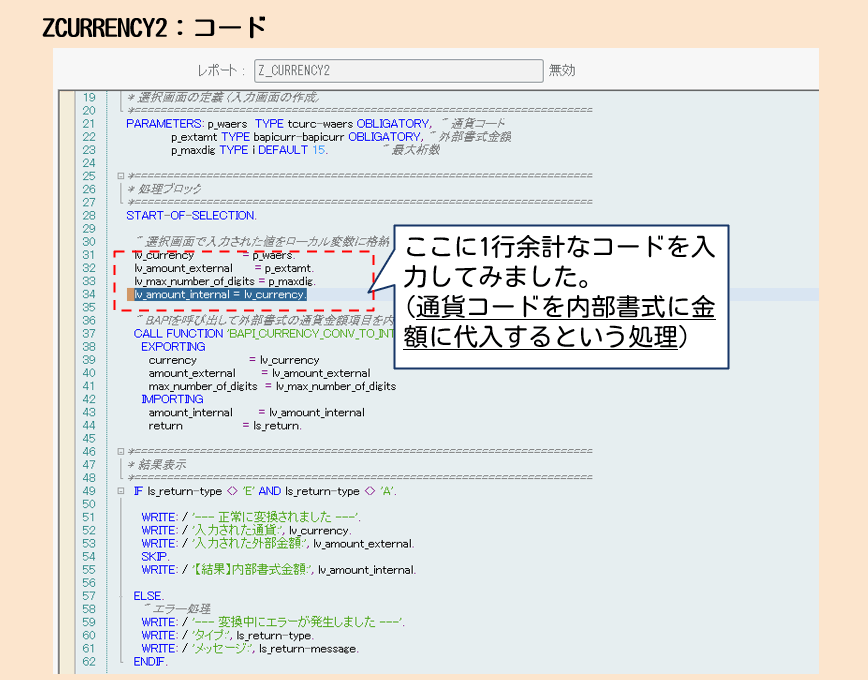
Task: Click the SKIP statement on line 54
Action: 154,556
